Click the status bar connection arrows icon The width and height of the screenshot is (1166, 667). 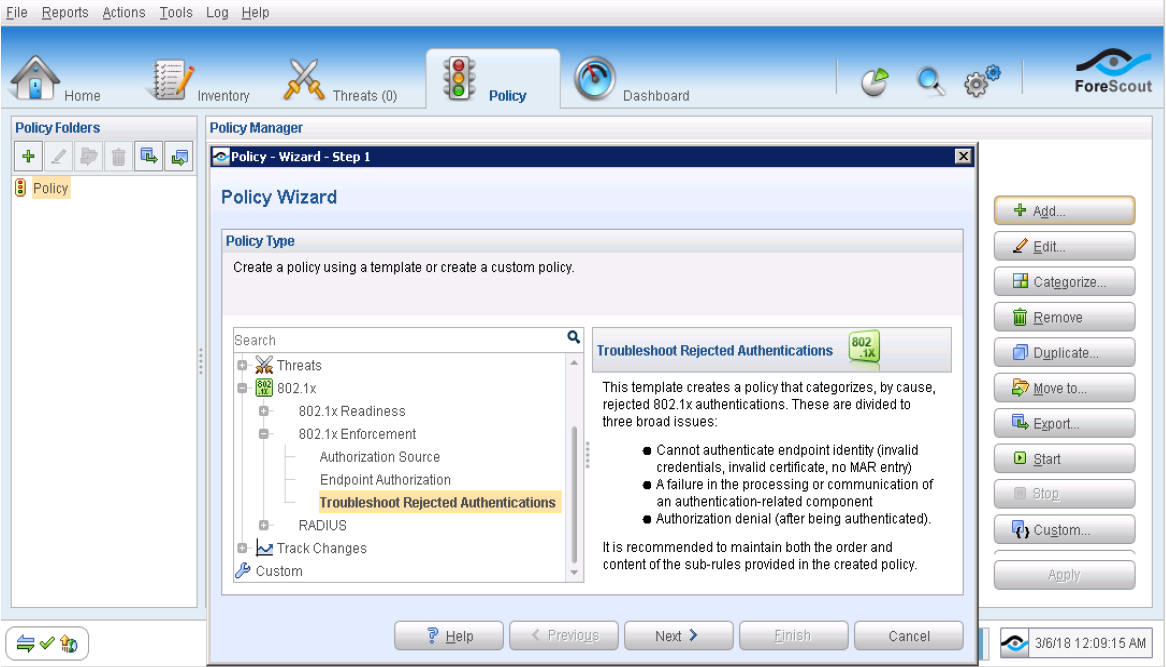tap(25, 643)
